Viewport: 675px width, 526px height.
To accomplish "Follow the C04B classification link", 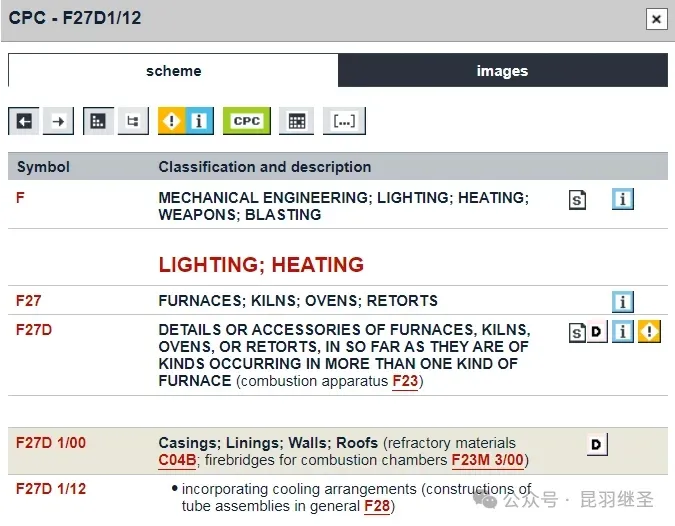I will pos(177,460).
